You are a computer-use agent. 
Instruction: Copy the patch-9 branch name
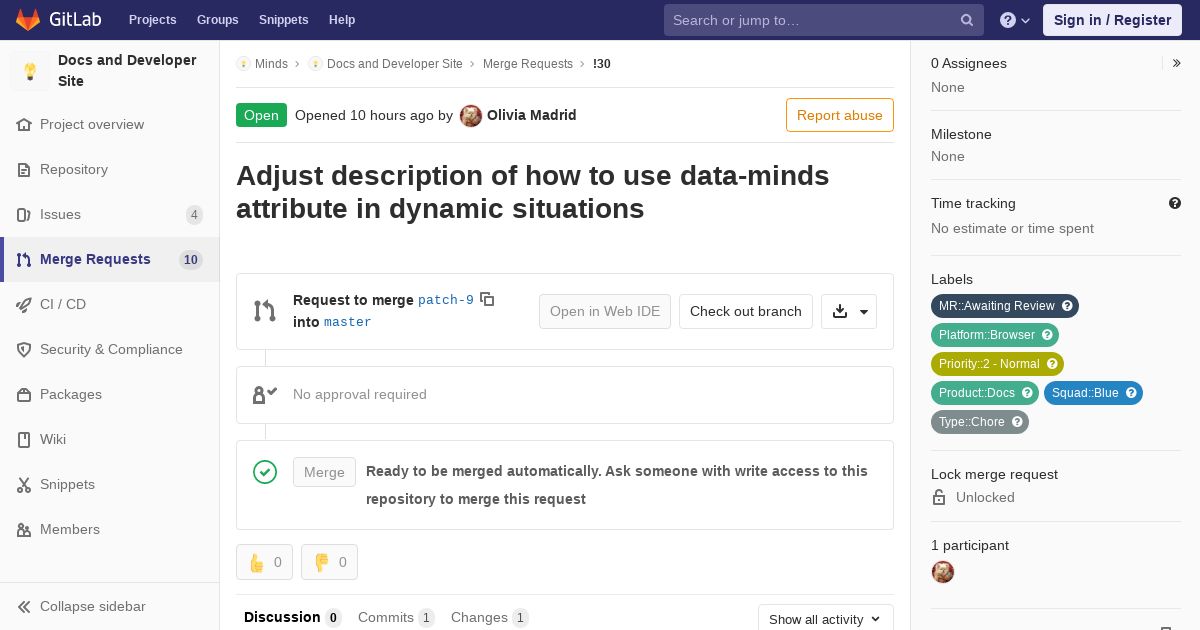[487, 299]
